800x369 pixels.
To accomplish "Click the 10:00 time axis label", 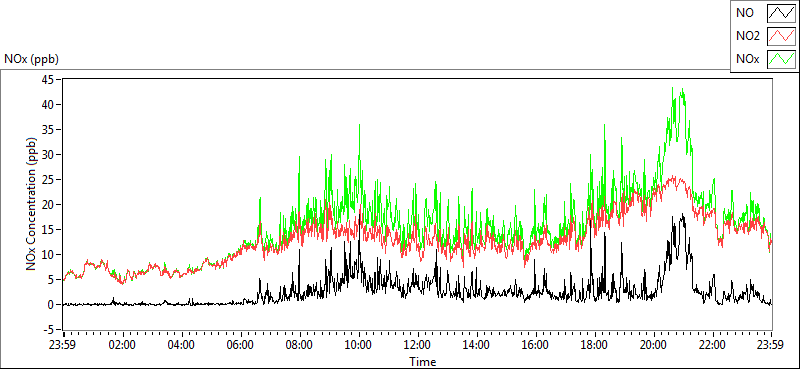I will [x=359, y=345].
